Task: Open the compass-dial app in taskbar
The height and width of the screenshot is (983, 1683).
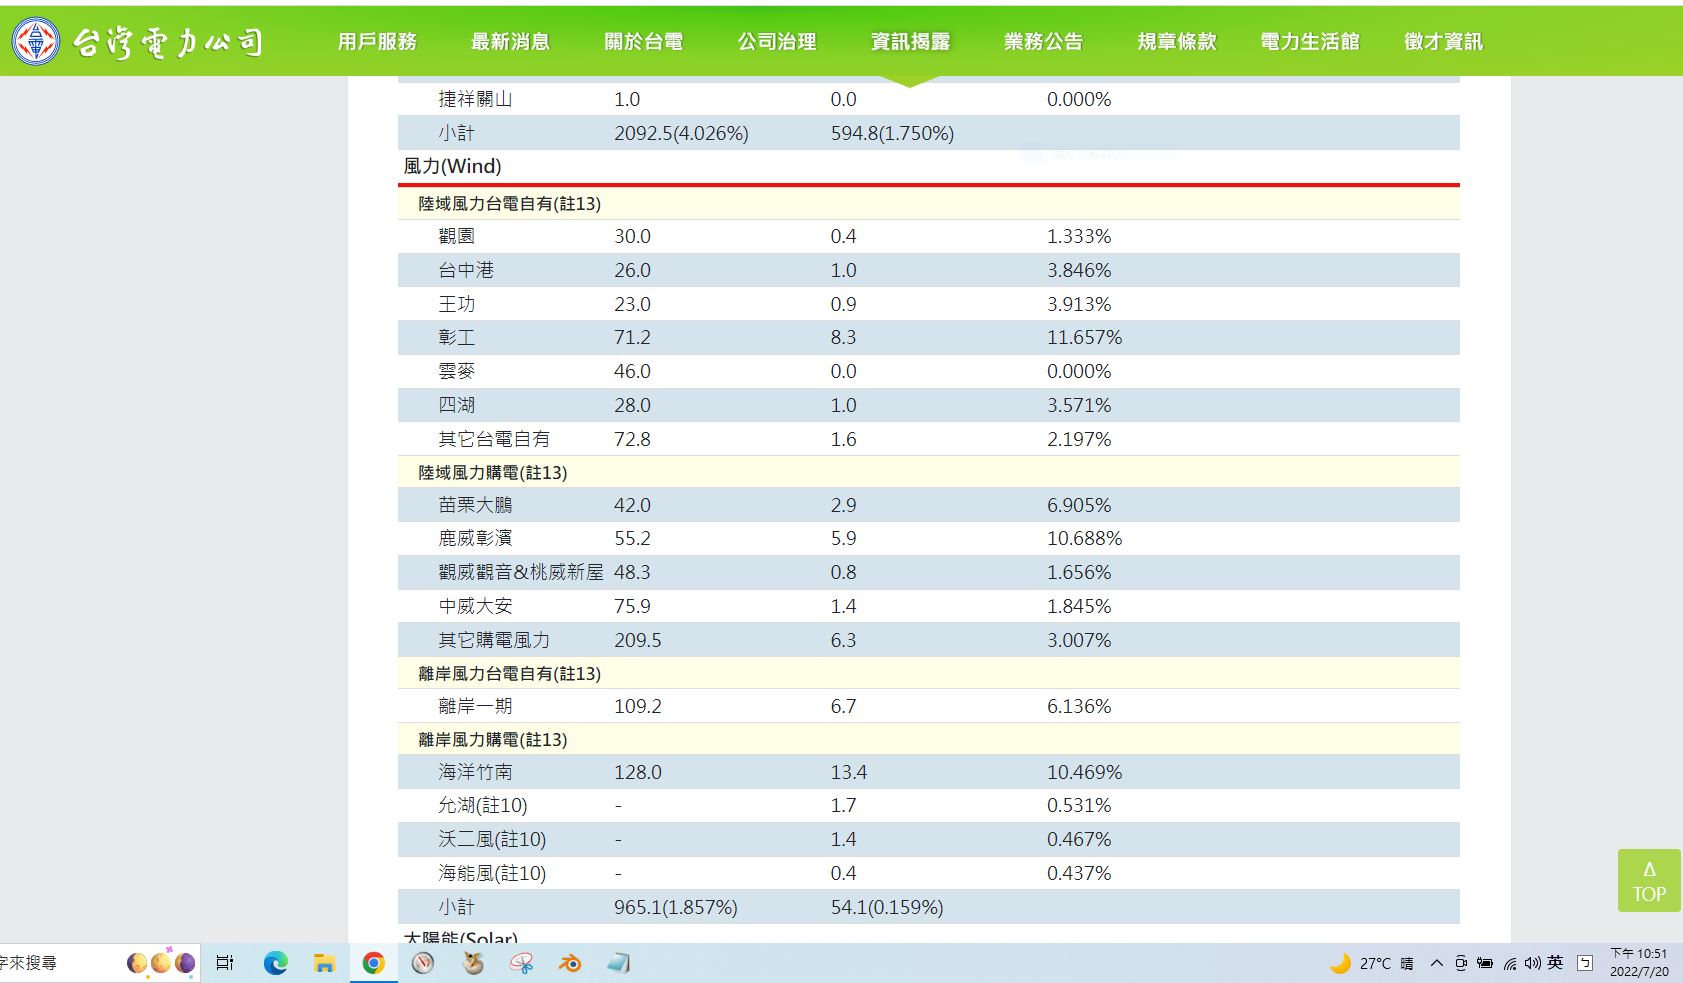Action: [x=423, y=963]
